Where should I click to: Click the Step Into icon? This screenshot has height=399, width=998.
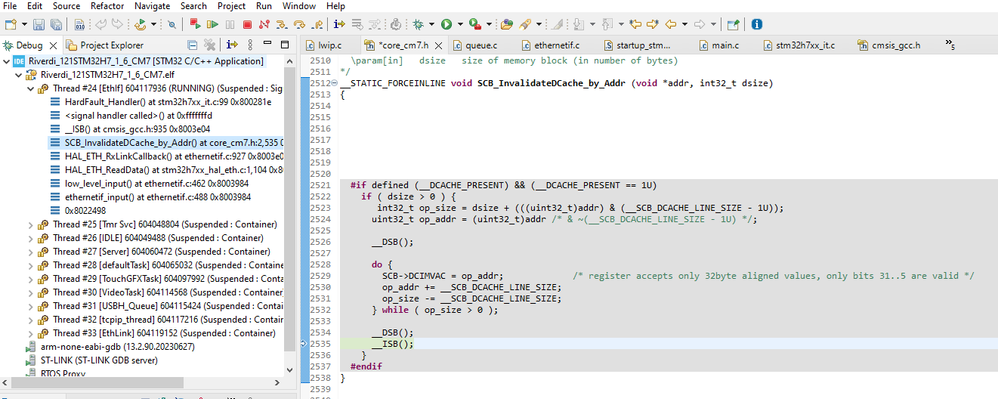[x=281, y=24]
